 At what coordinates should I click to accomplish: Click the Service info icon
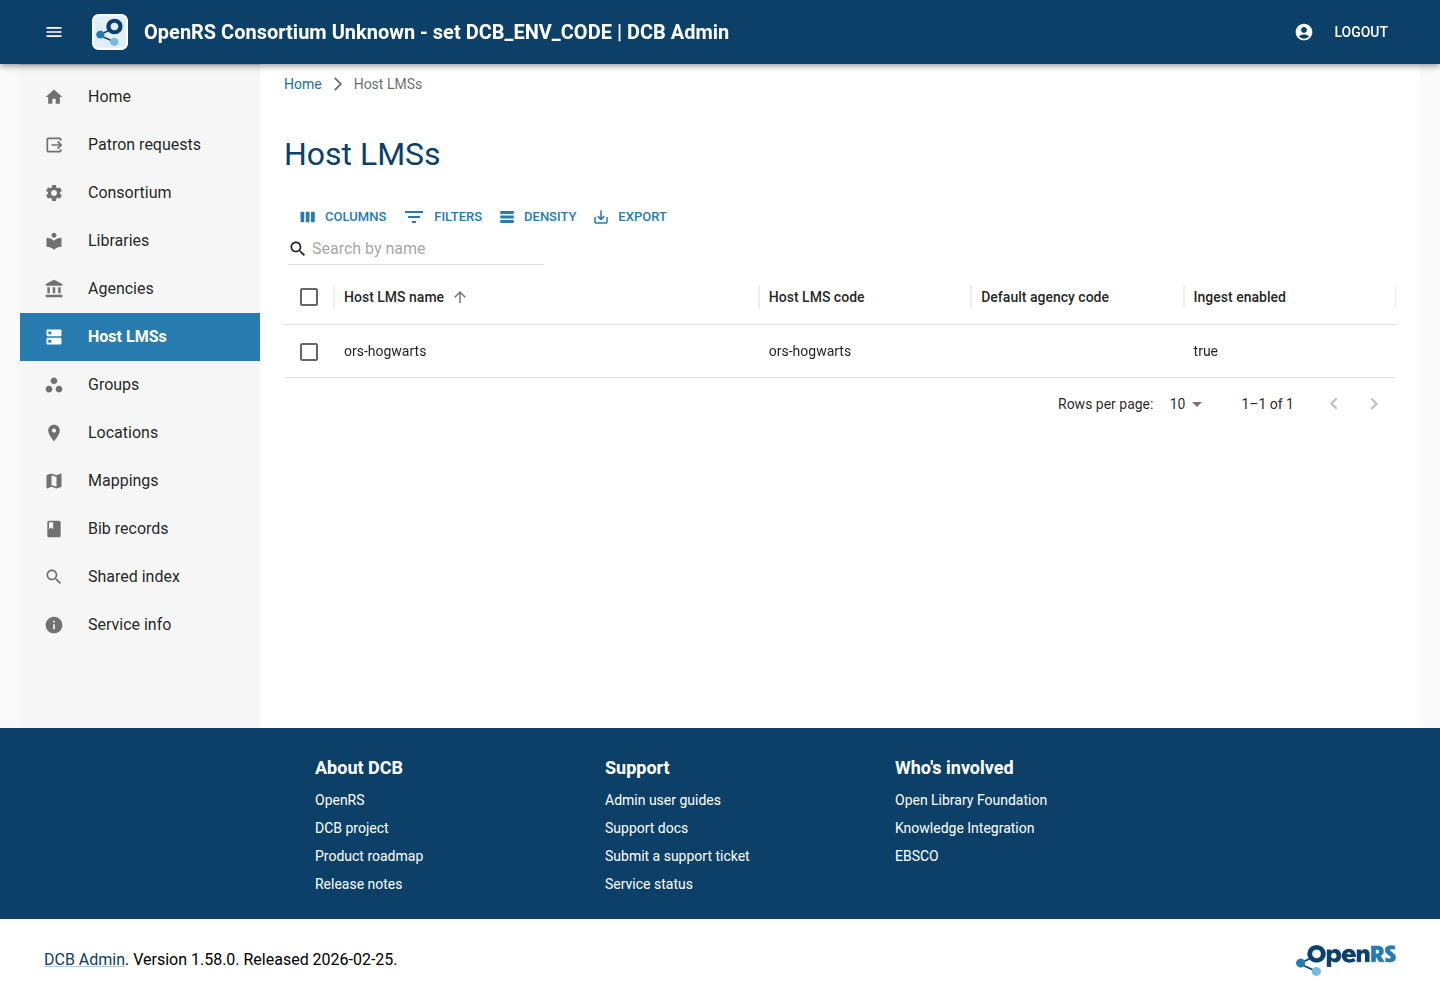(54, 625)
